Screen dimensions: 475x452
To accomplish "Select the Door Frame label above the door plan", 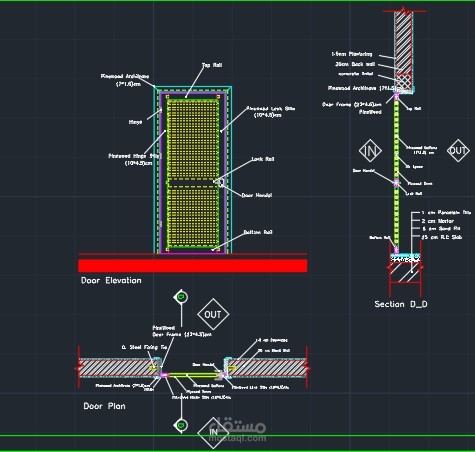I will tap(182, 331).
